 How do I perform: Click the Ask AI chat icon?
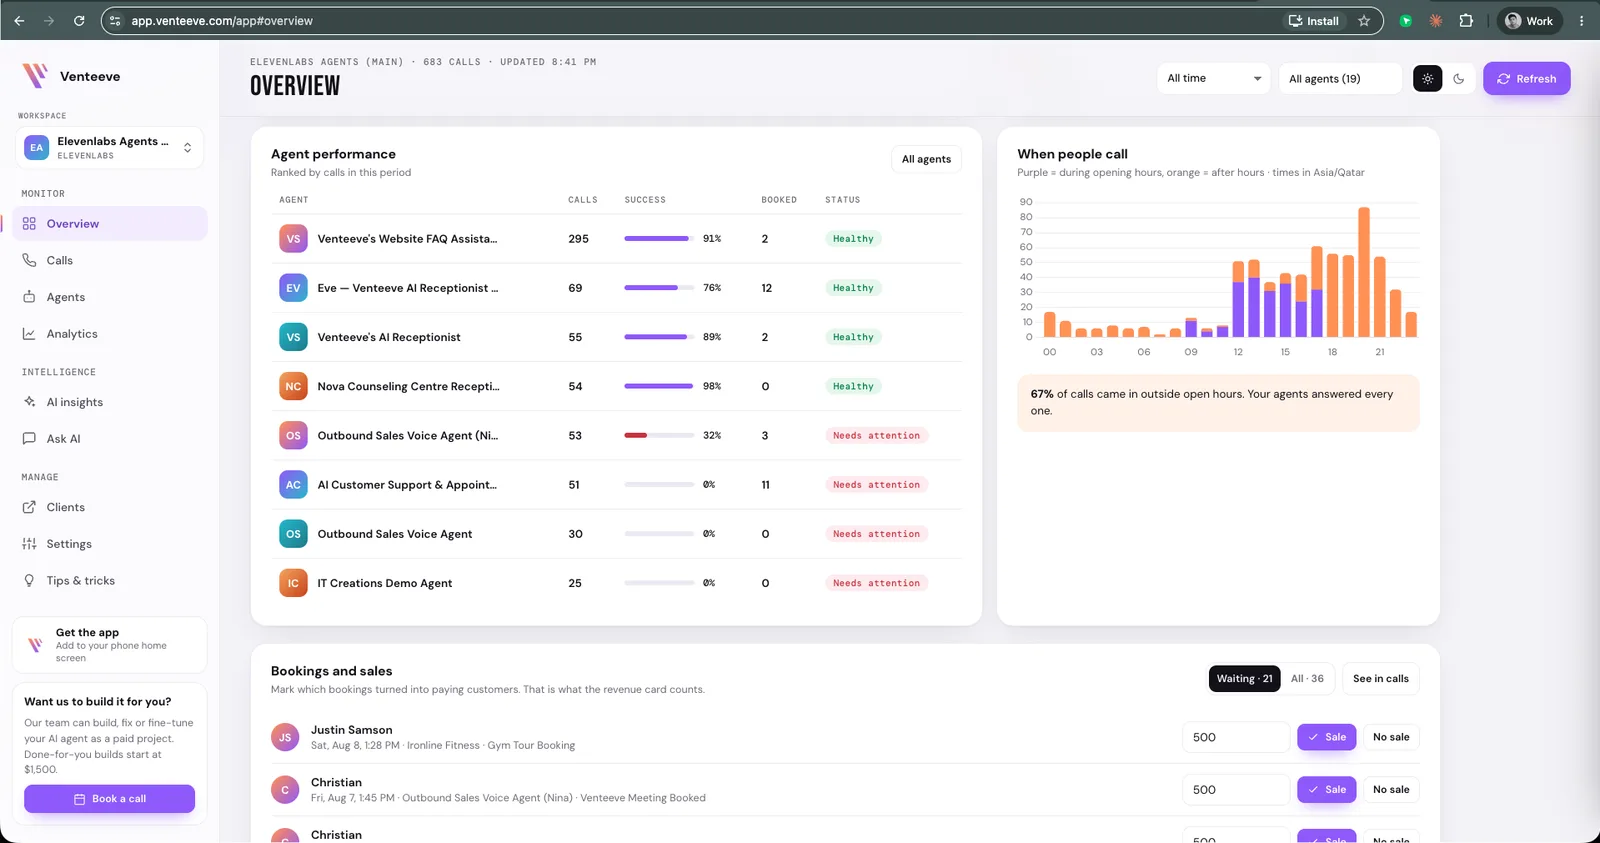pyautogui.click(x=29, y=438)
